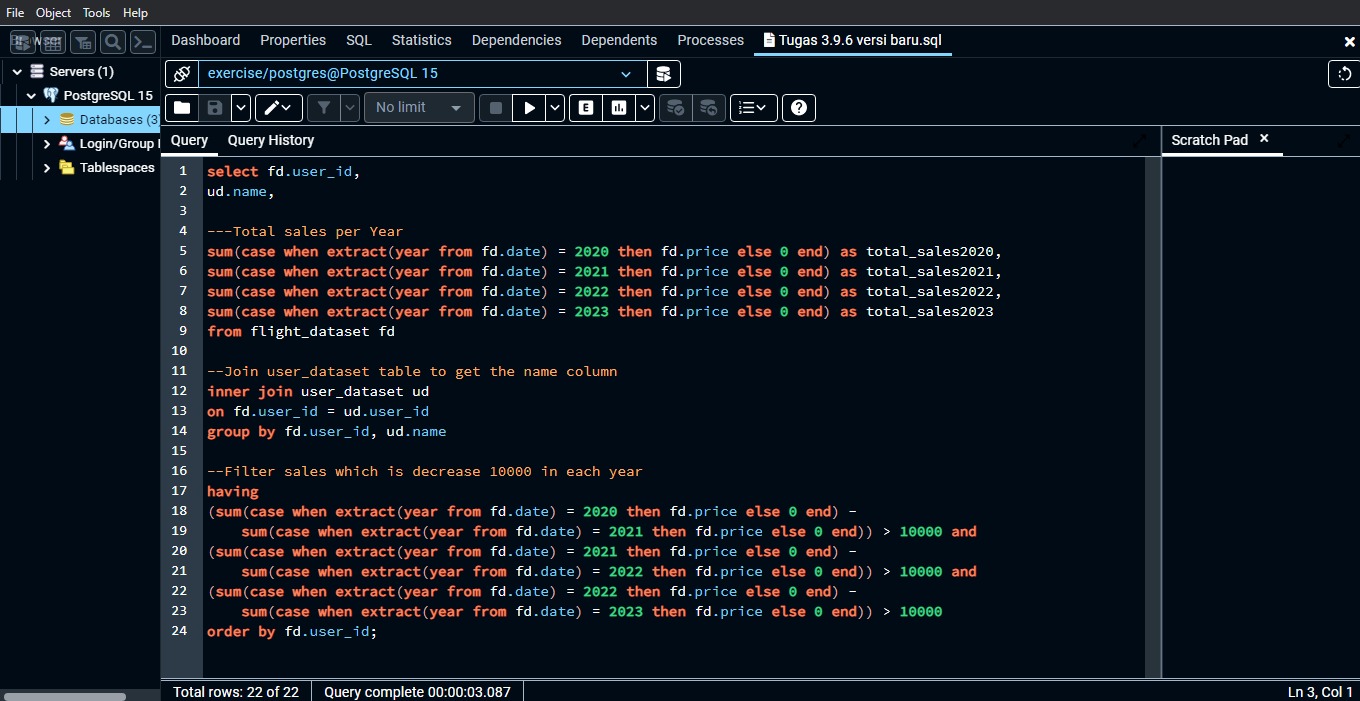The width and height of the screenshot is (1360, 701).
Task: Switch to the Dashboard tab
Action: pos(205,40)
